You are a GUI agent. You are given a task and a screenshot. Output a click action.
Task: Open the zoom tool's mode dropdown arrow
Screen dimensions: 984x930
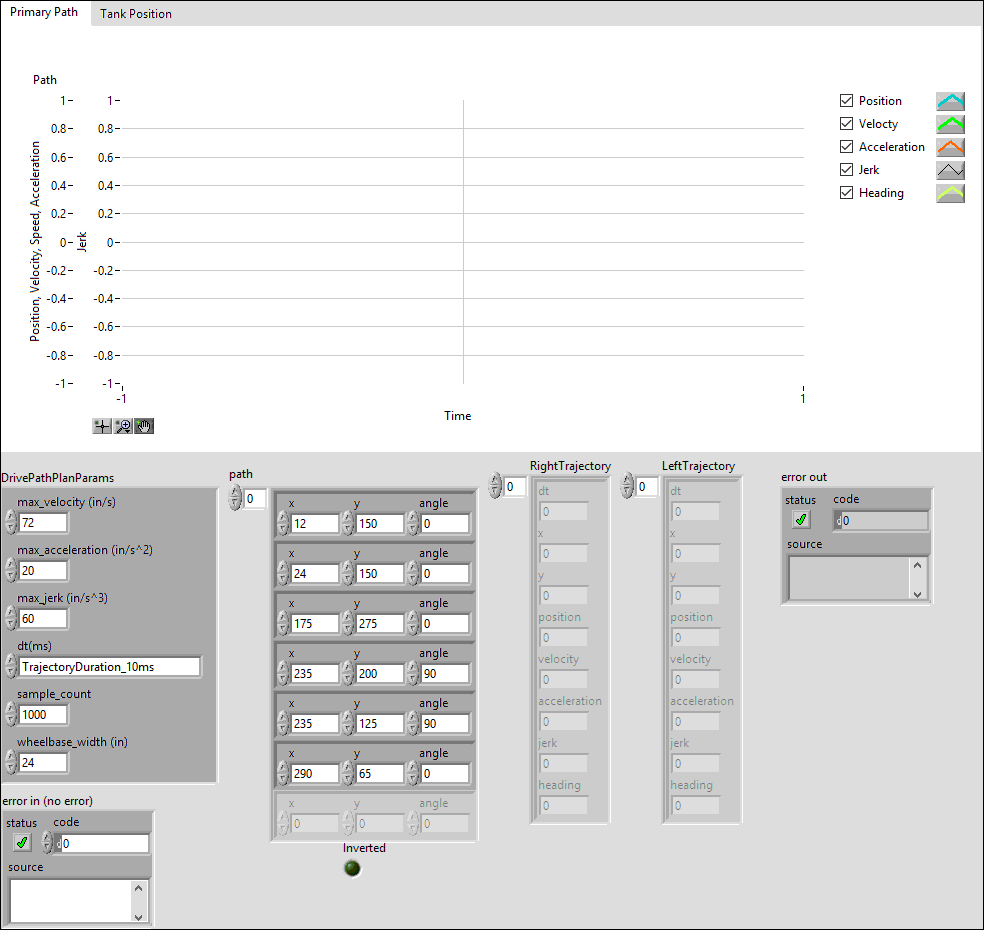coord(129,429)
